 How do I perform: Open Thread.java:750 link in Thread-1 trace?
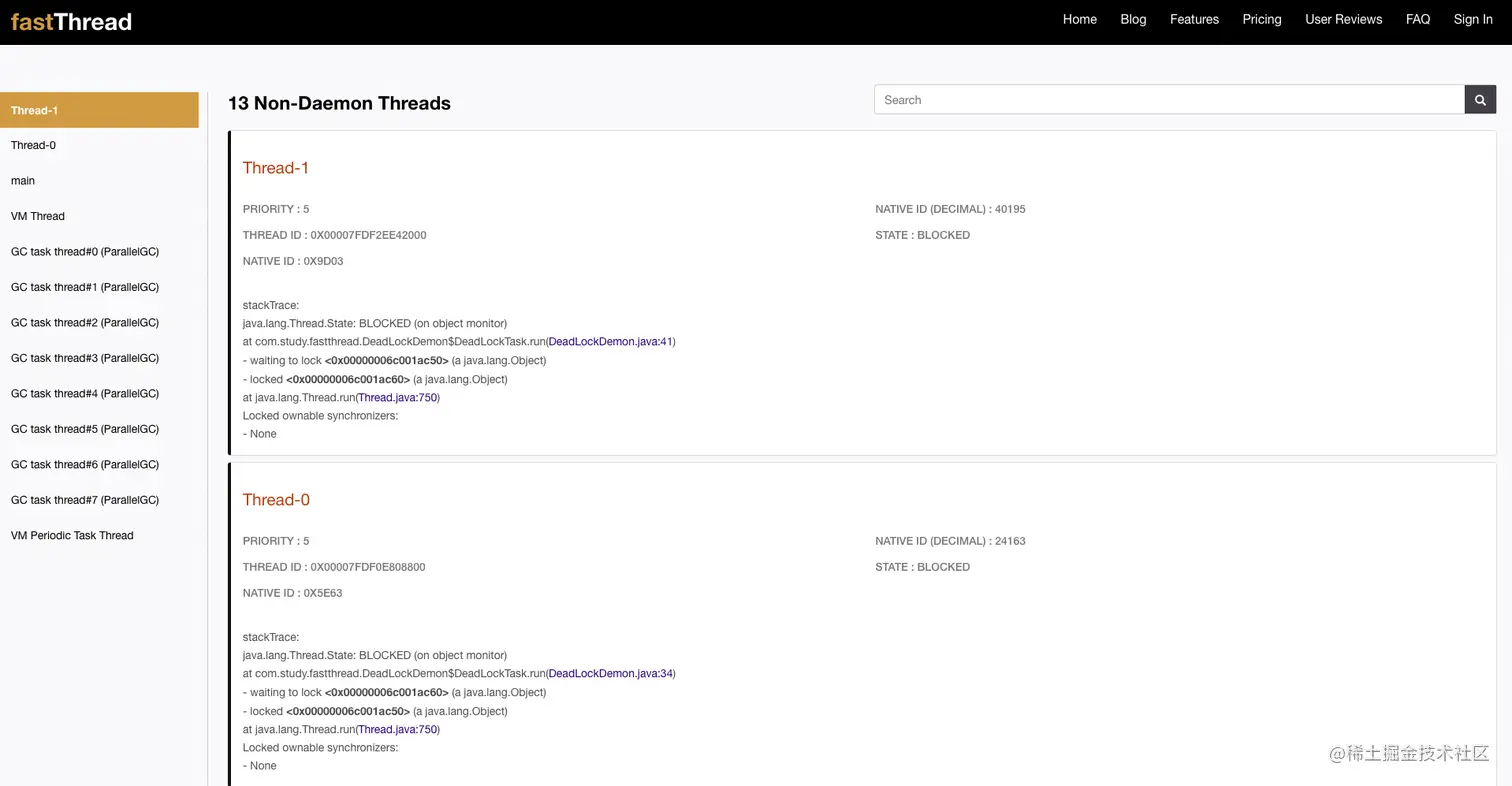tap(397, 398)
